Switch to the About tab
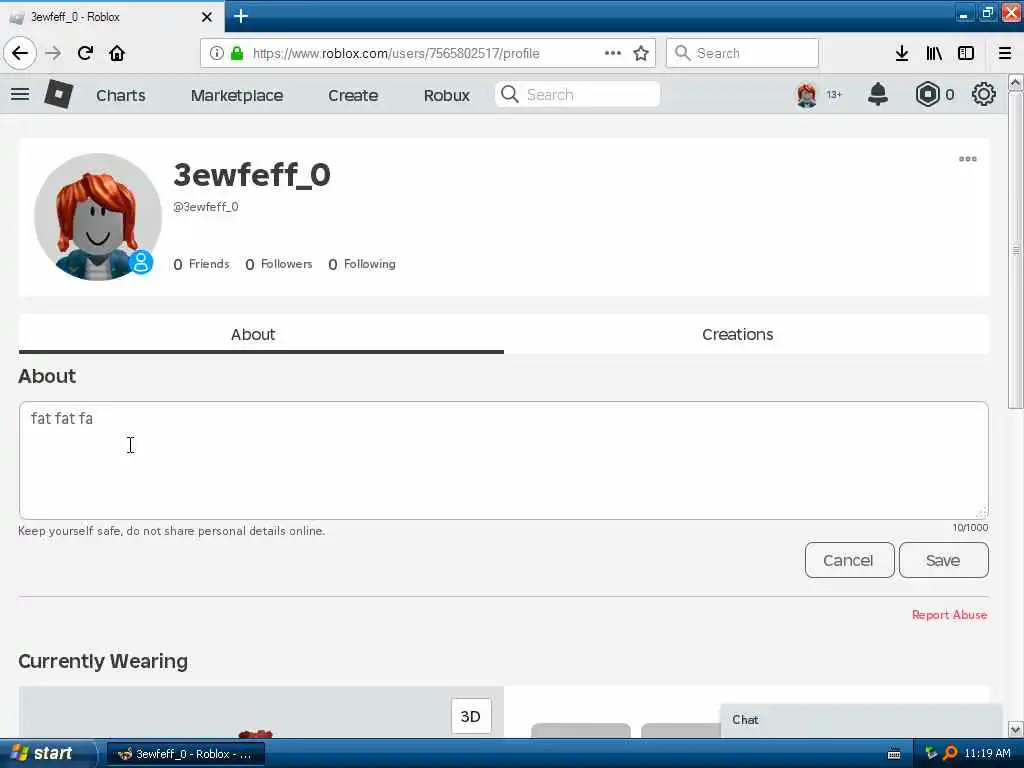 coord(261,334)
